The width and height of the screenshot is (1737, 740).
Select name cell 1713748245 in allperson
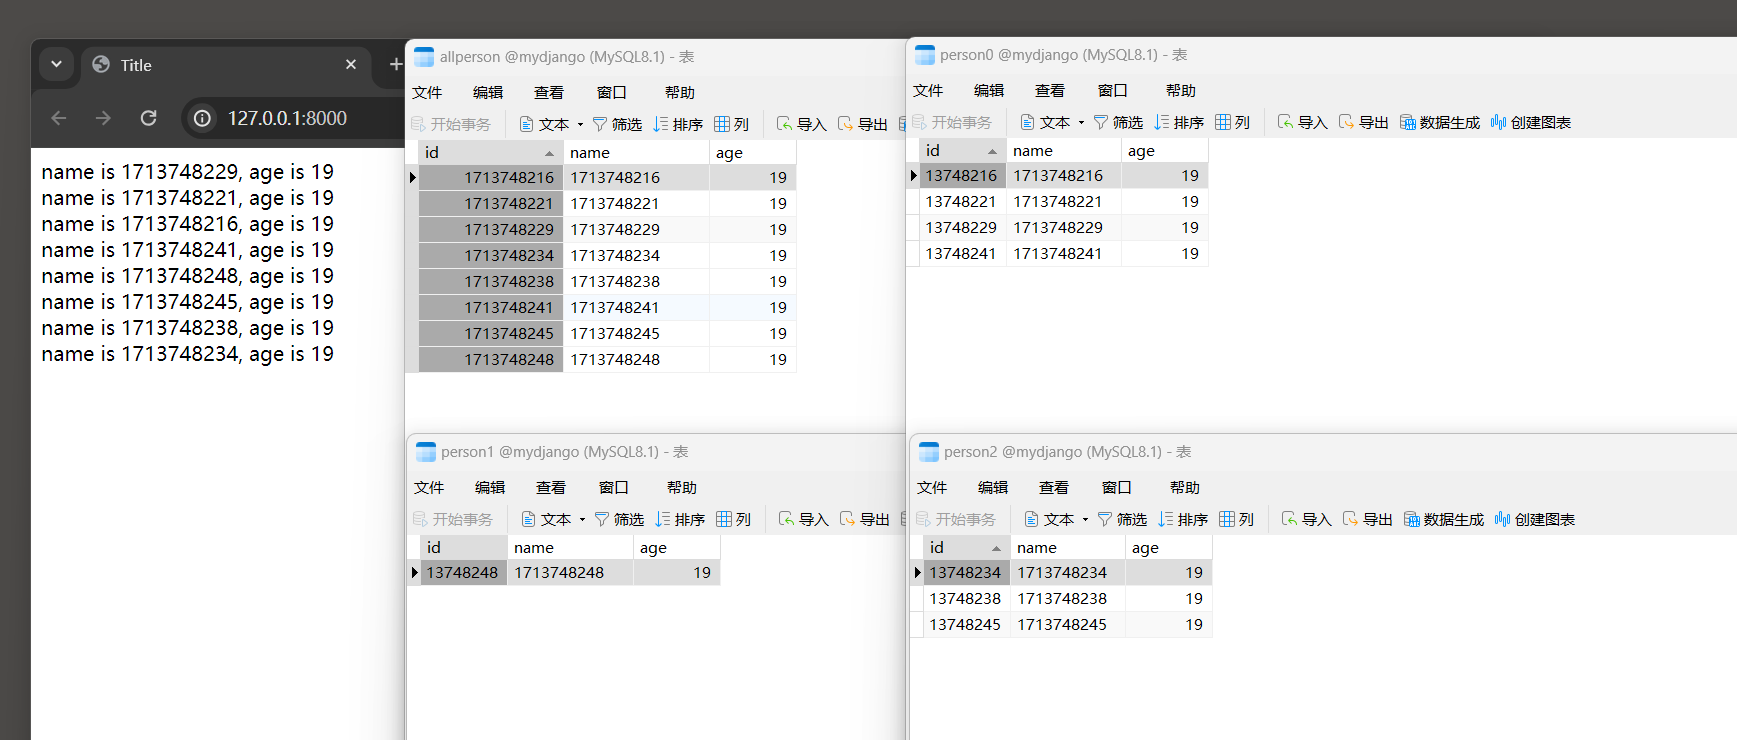tap(636, 333)
